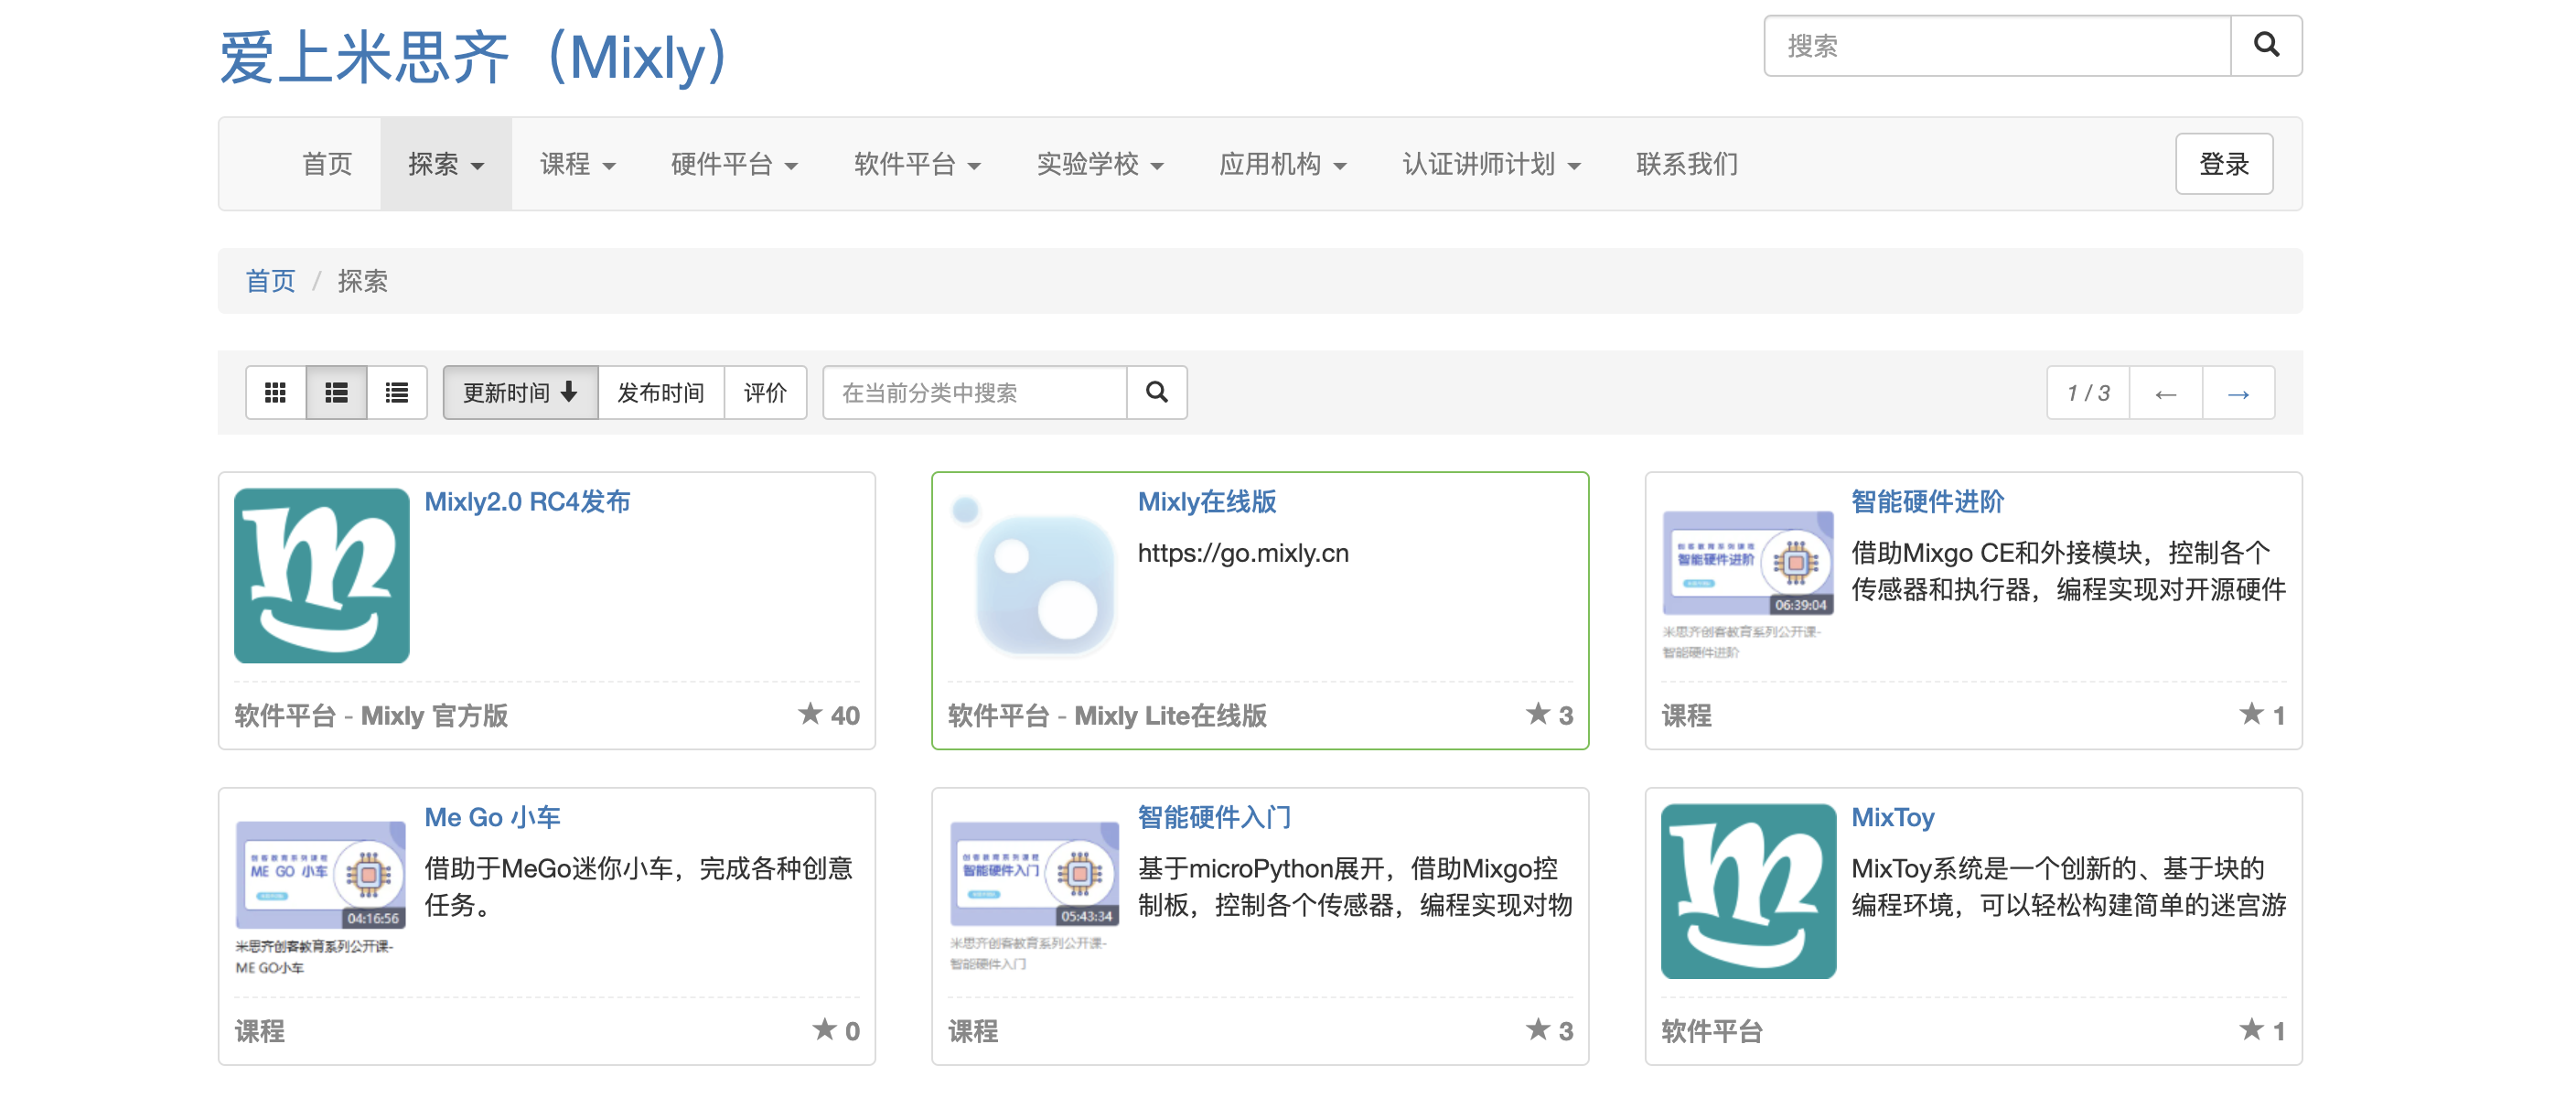Go to previous page arrow
Image resolution: width=2576 pixels, height=1098 pixels.
click(x=2165, y=393)
